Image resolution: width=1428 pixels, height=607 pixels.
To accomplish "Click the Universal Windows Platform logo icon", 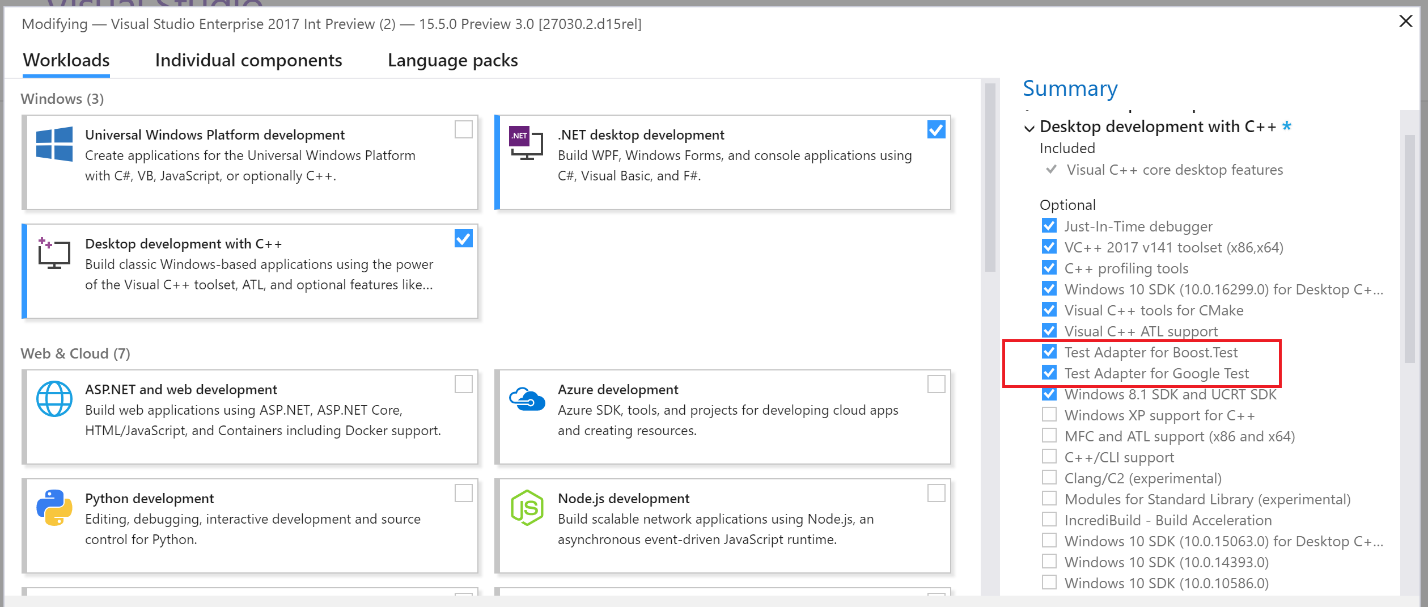I will [x=54, y=145].
